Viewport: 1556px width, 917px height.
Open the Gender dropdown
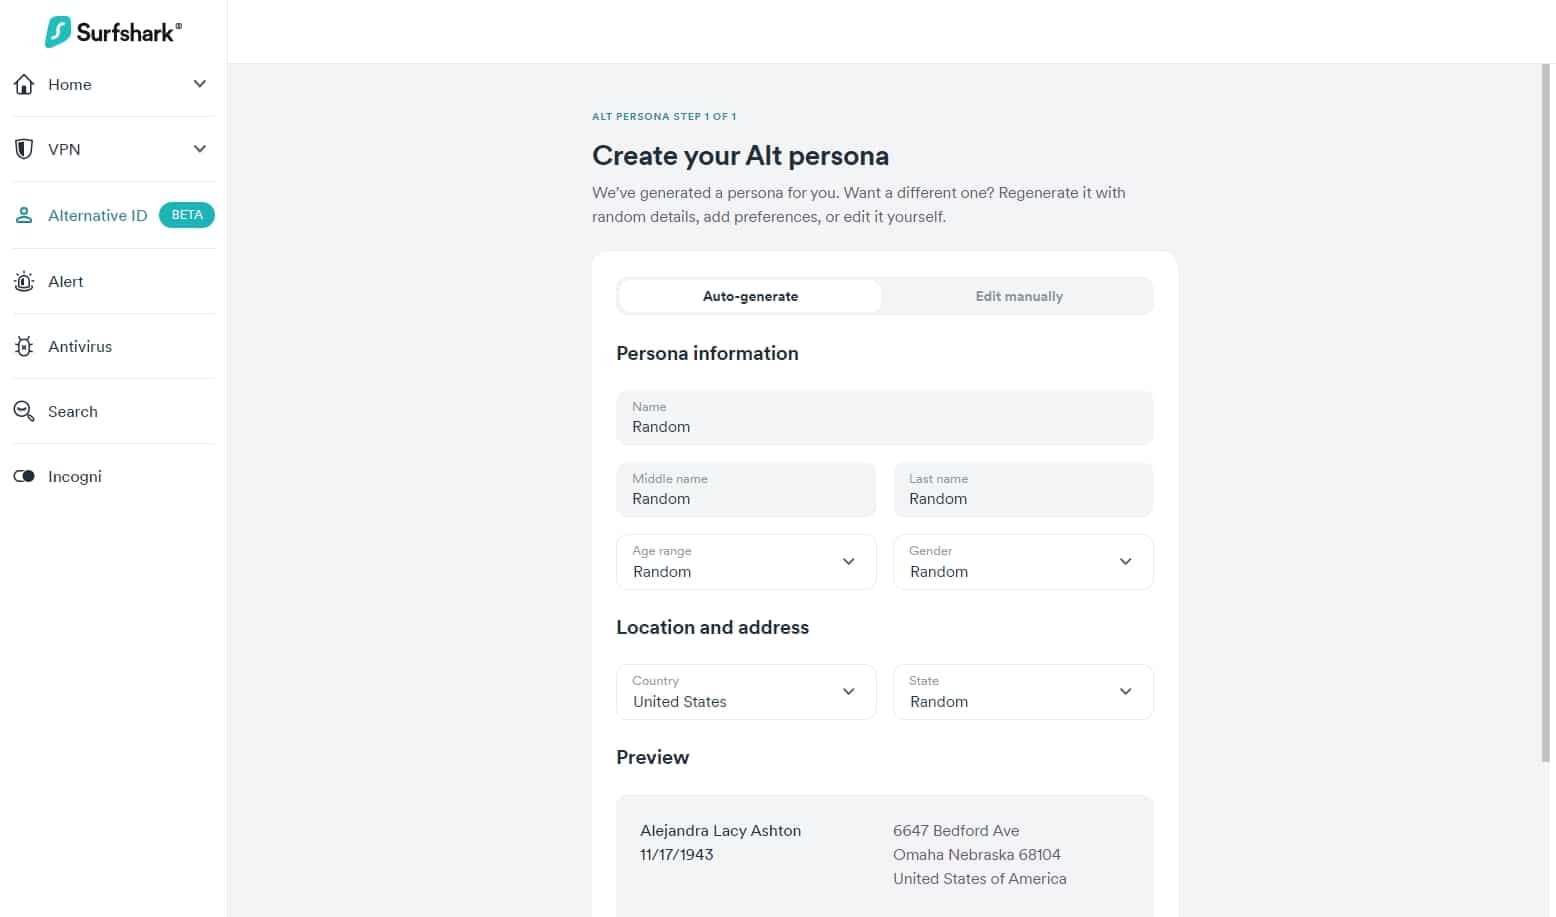click(1023, 562)
